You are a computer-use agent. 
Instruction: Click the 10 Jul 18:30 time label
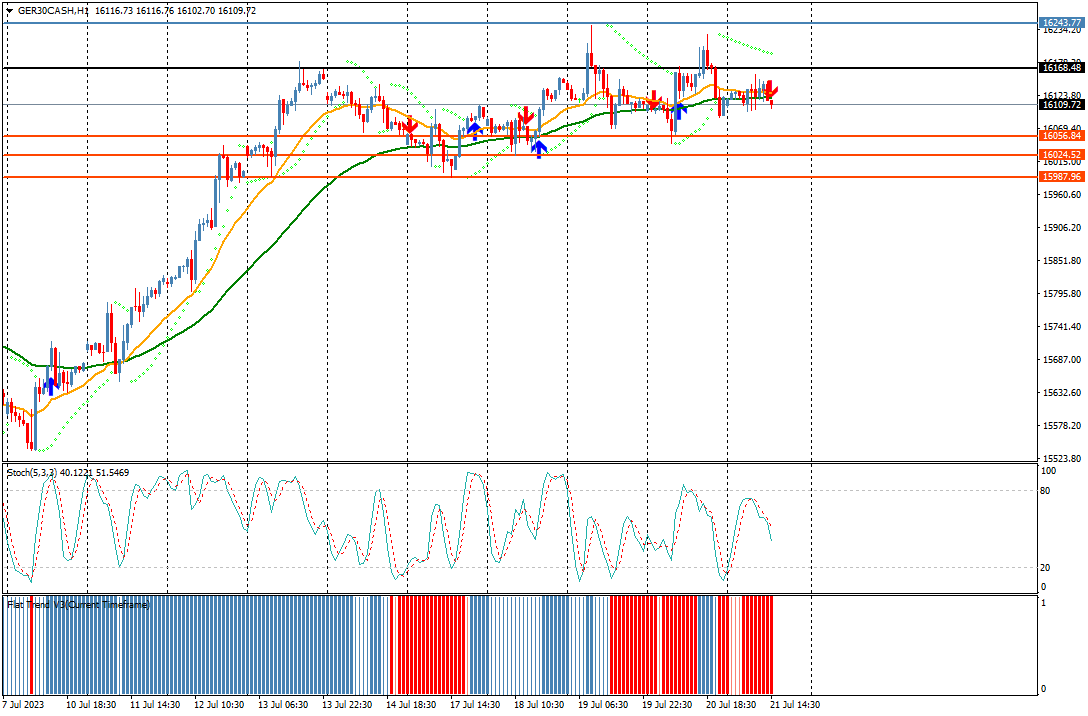91,704
